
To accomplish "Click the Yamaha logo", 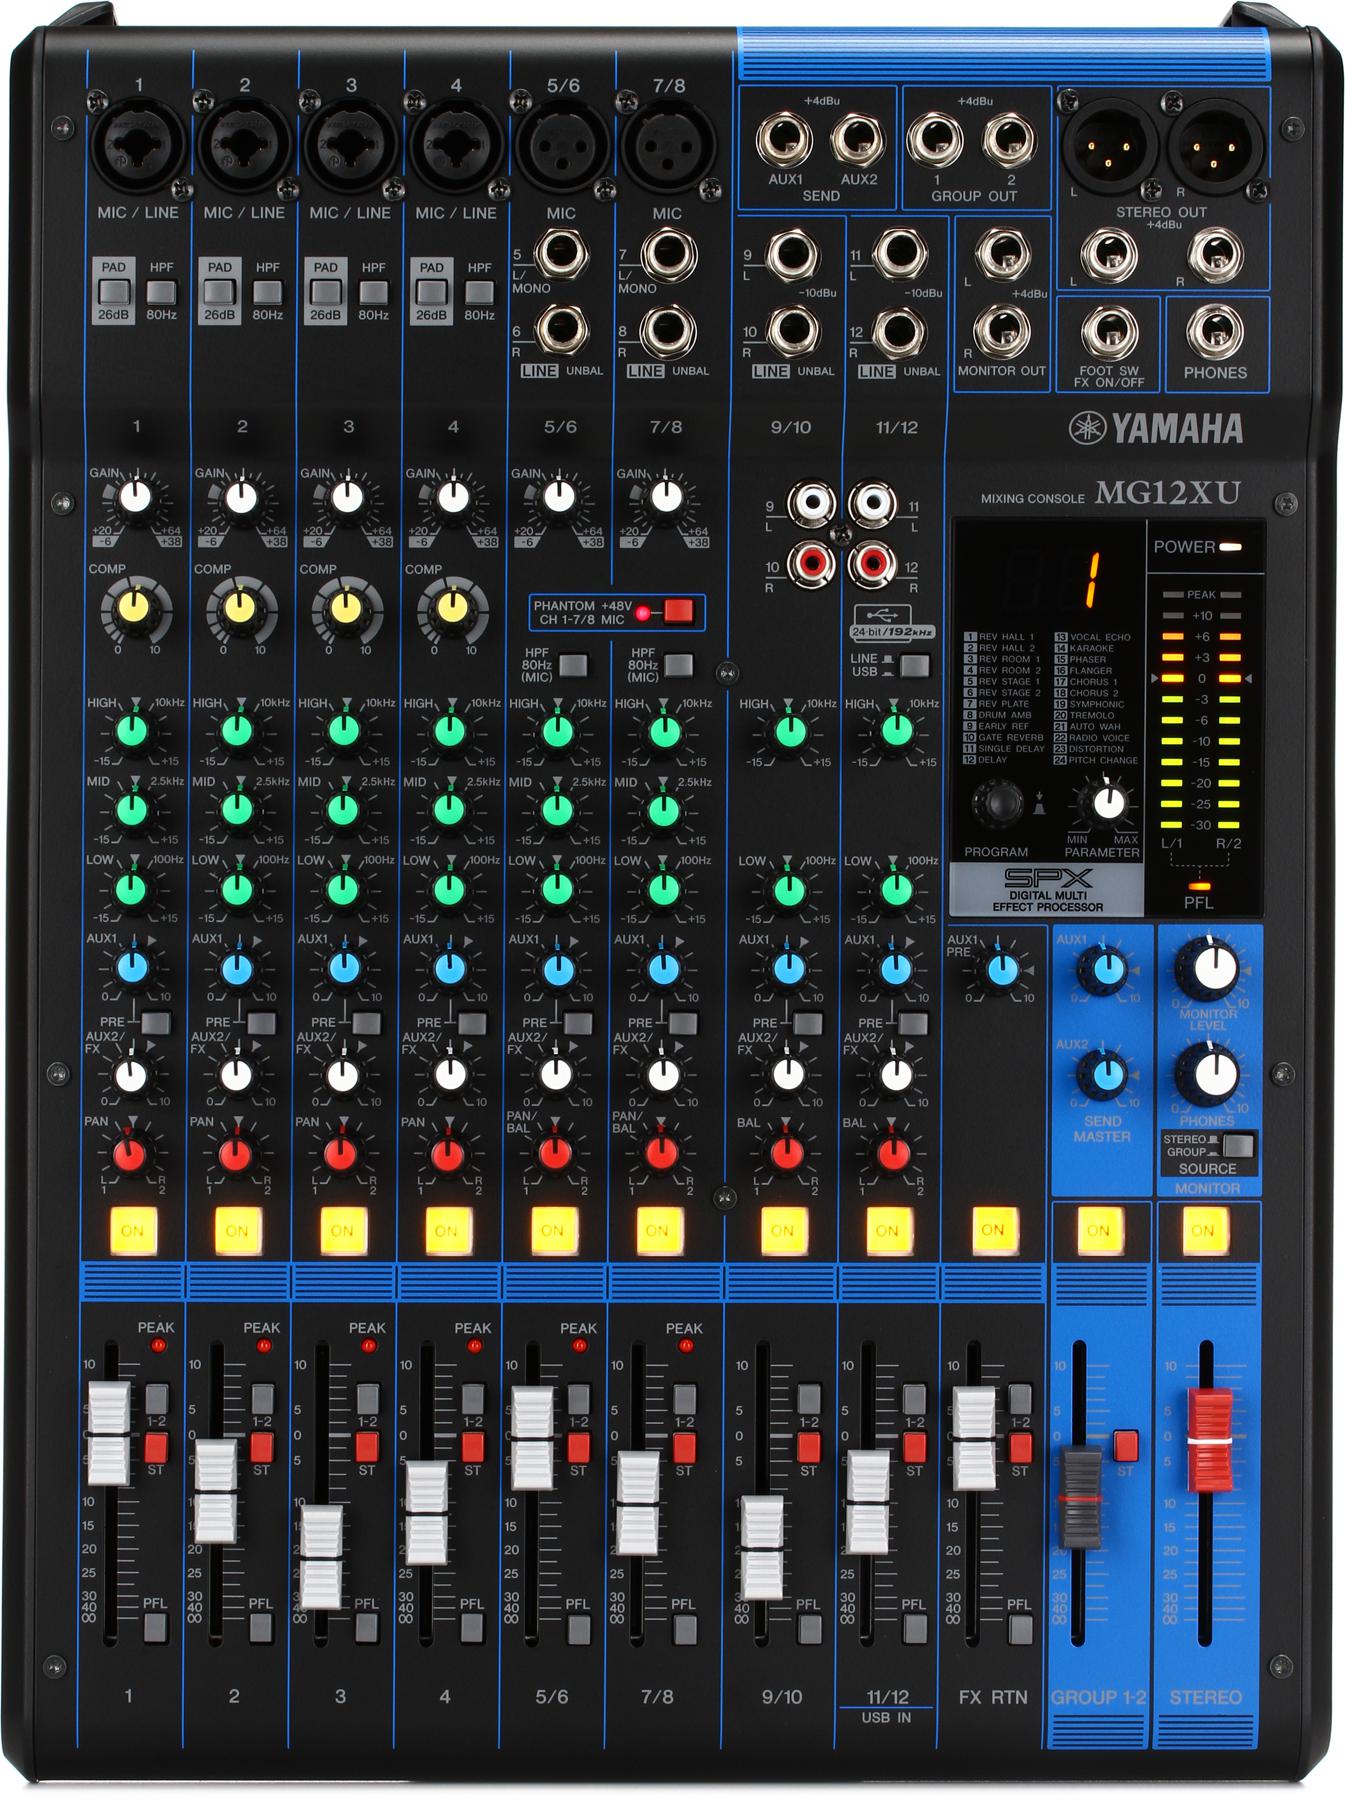I will pos(1156,428).
